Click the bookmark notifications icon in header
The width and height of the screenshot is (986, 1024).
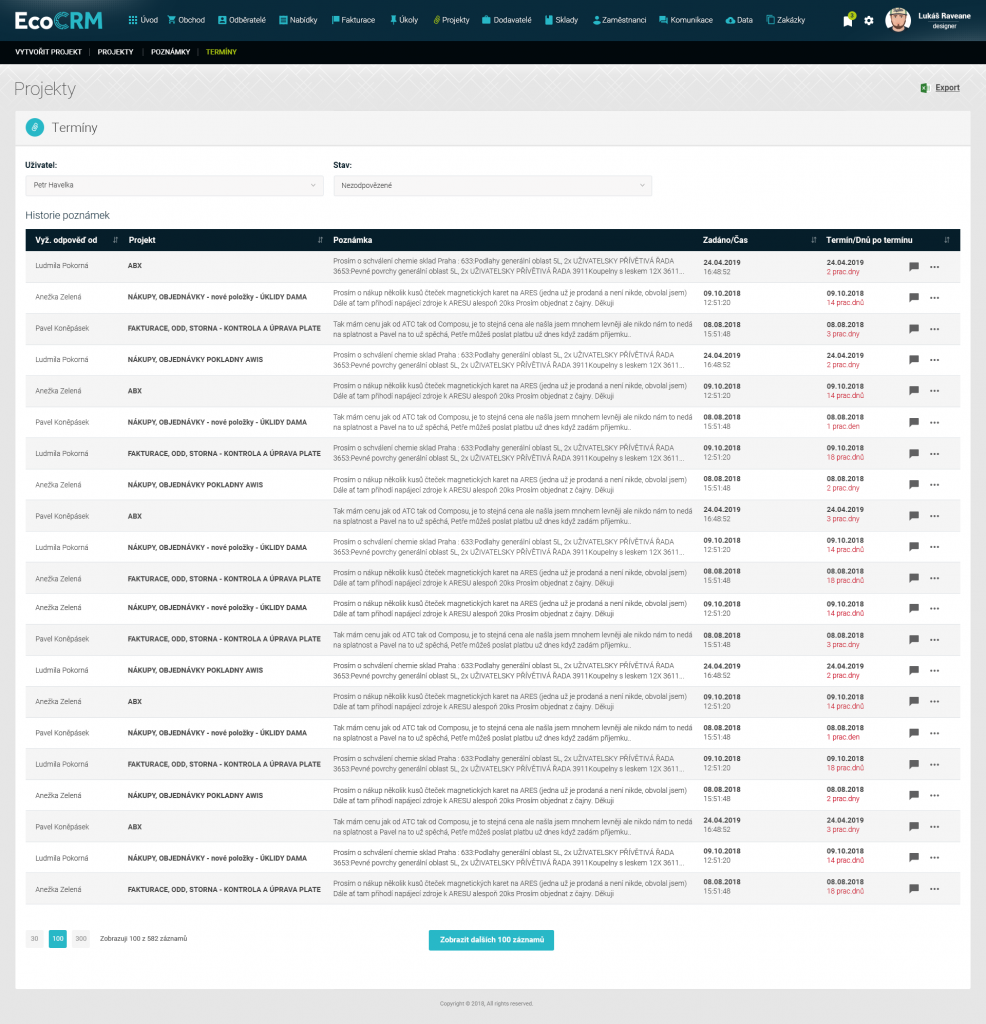click(x=848, y=21)
